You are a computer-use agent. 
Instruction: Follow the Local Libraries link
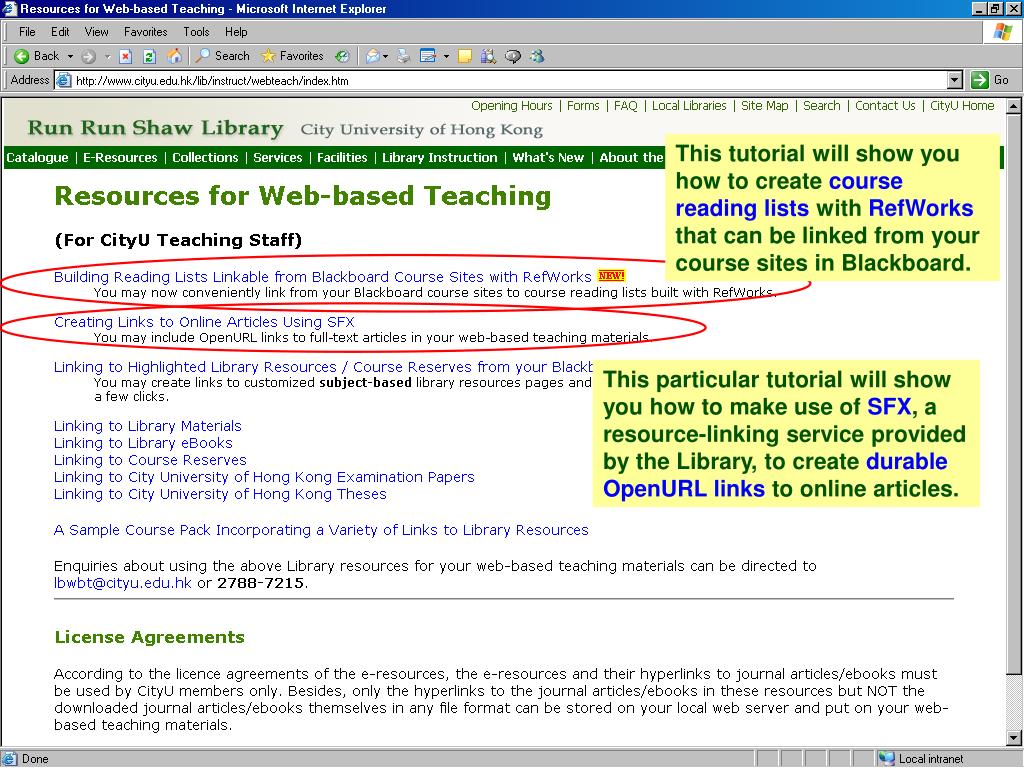689,106
